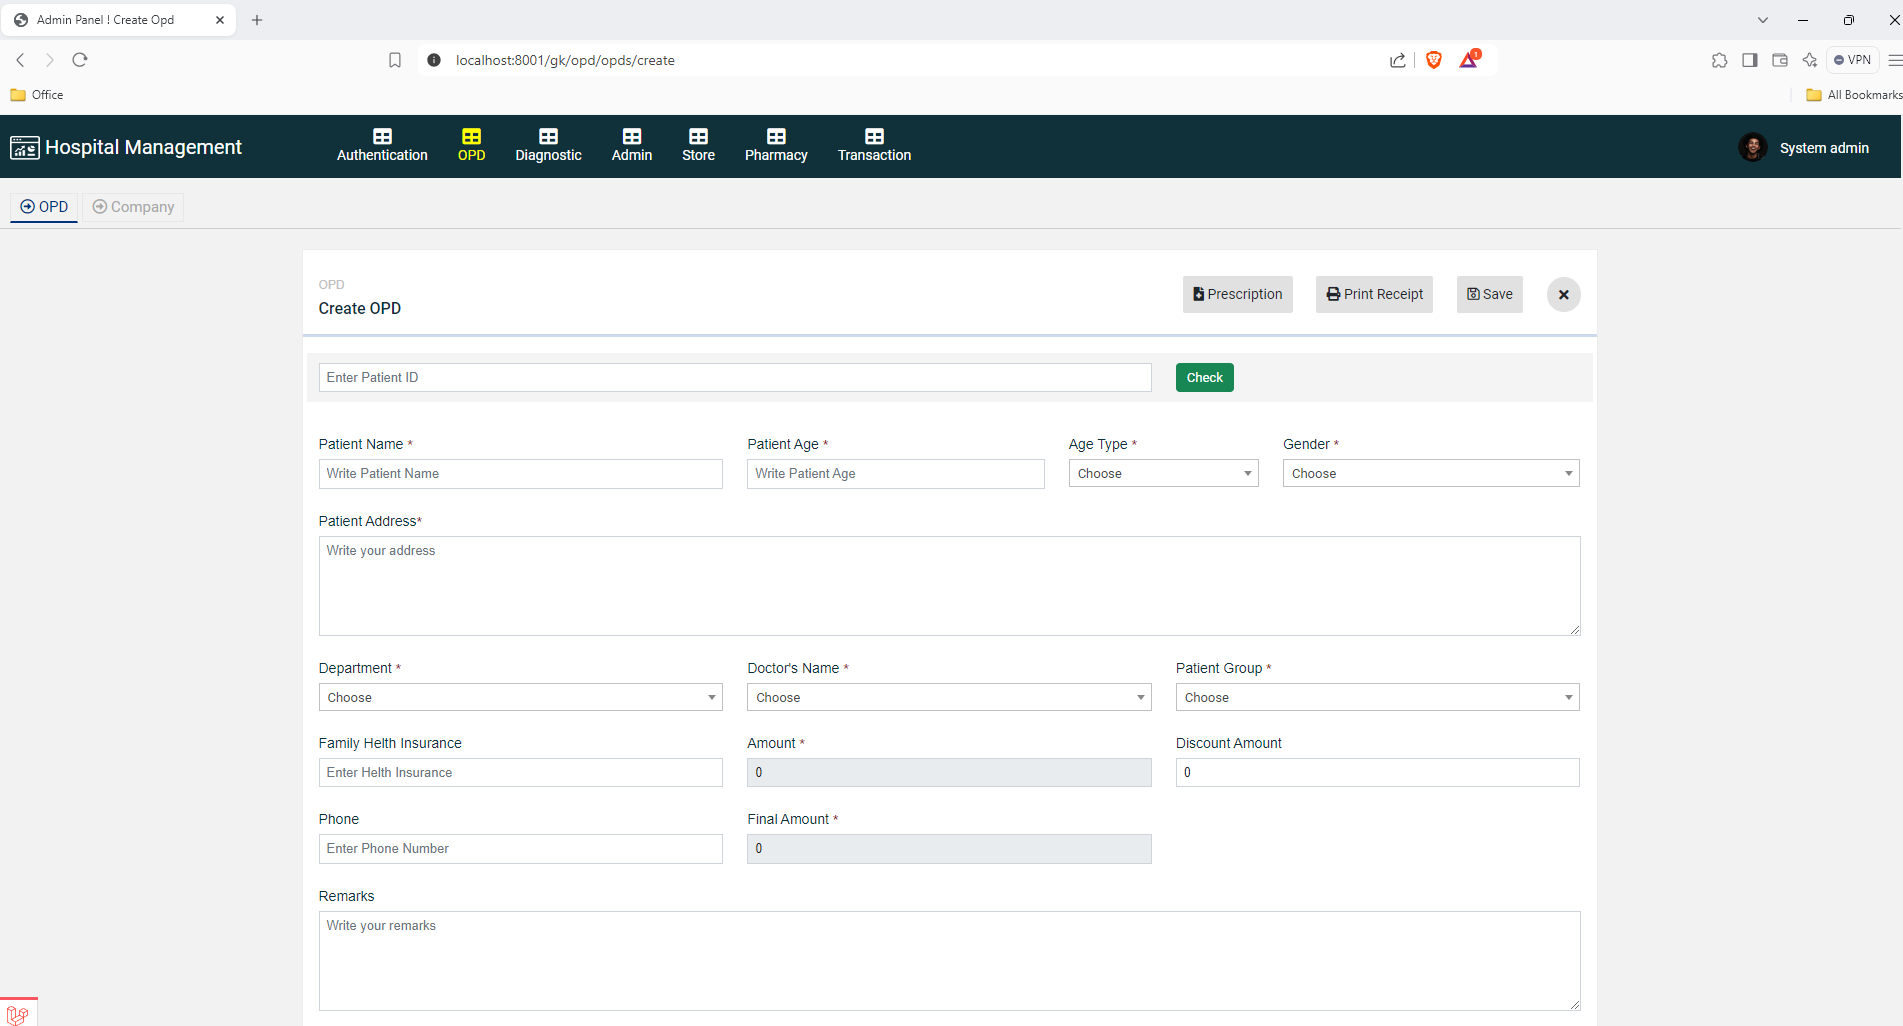The width and height of the screenshot is (1903, 1026).
Task: Open the Authentication menu
Action: (382, 146)
